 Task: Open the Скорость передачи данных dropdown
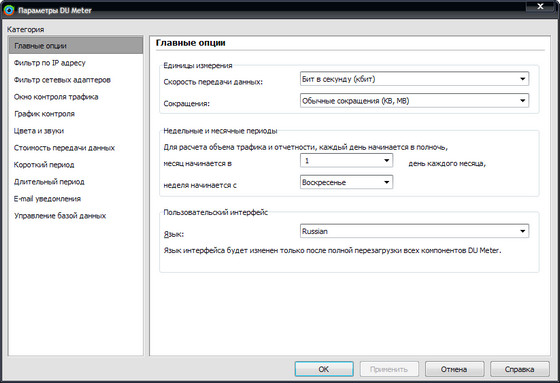tap(414, 79)
